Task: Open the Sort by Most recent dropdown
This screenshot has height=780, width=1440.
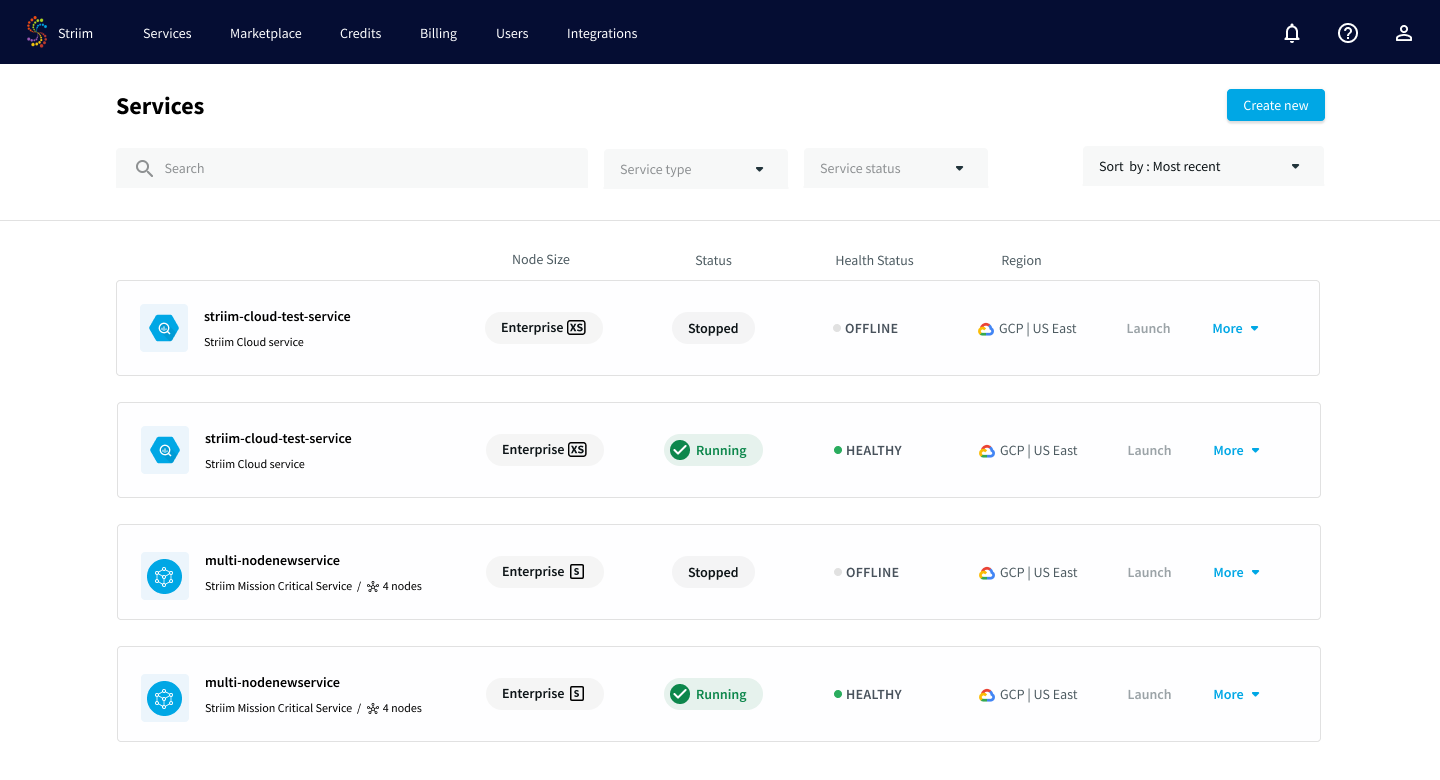Action: [1203, 166]
